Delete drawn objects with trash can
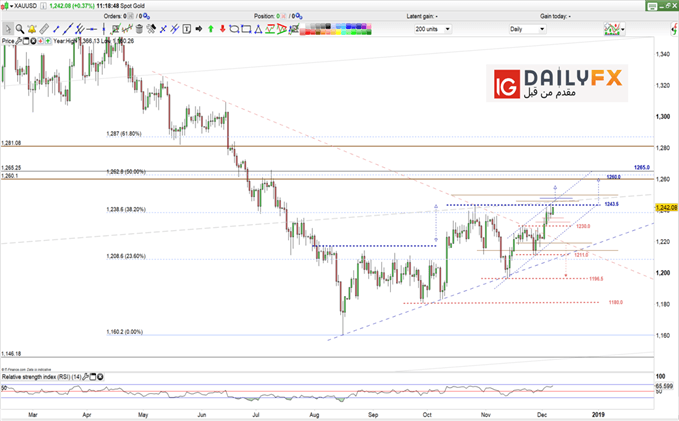Image resolution: width=679 pixels, height=421 pixels. pos(139,29)
